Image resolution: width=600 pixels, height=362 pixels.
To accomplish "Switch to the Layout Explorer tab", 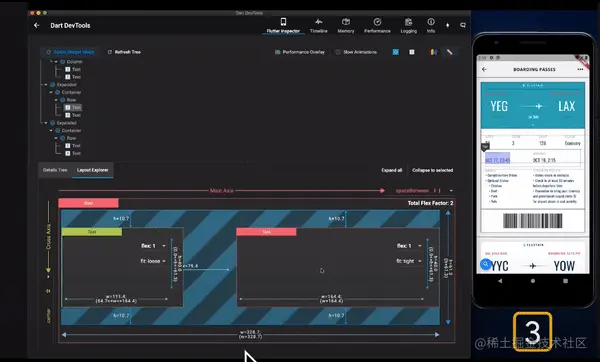I will (x=93, y=170).
